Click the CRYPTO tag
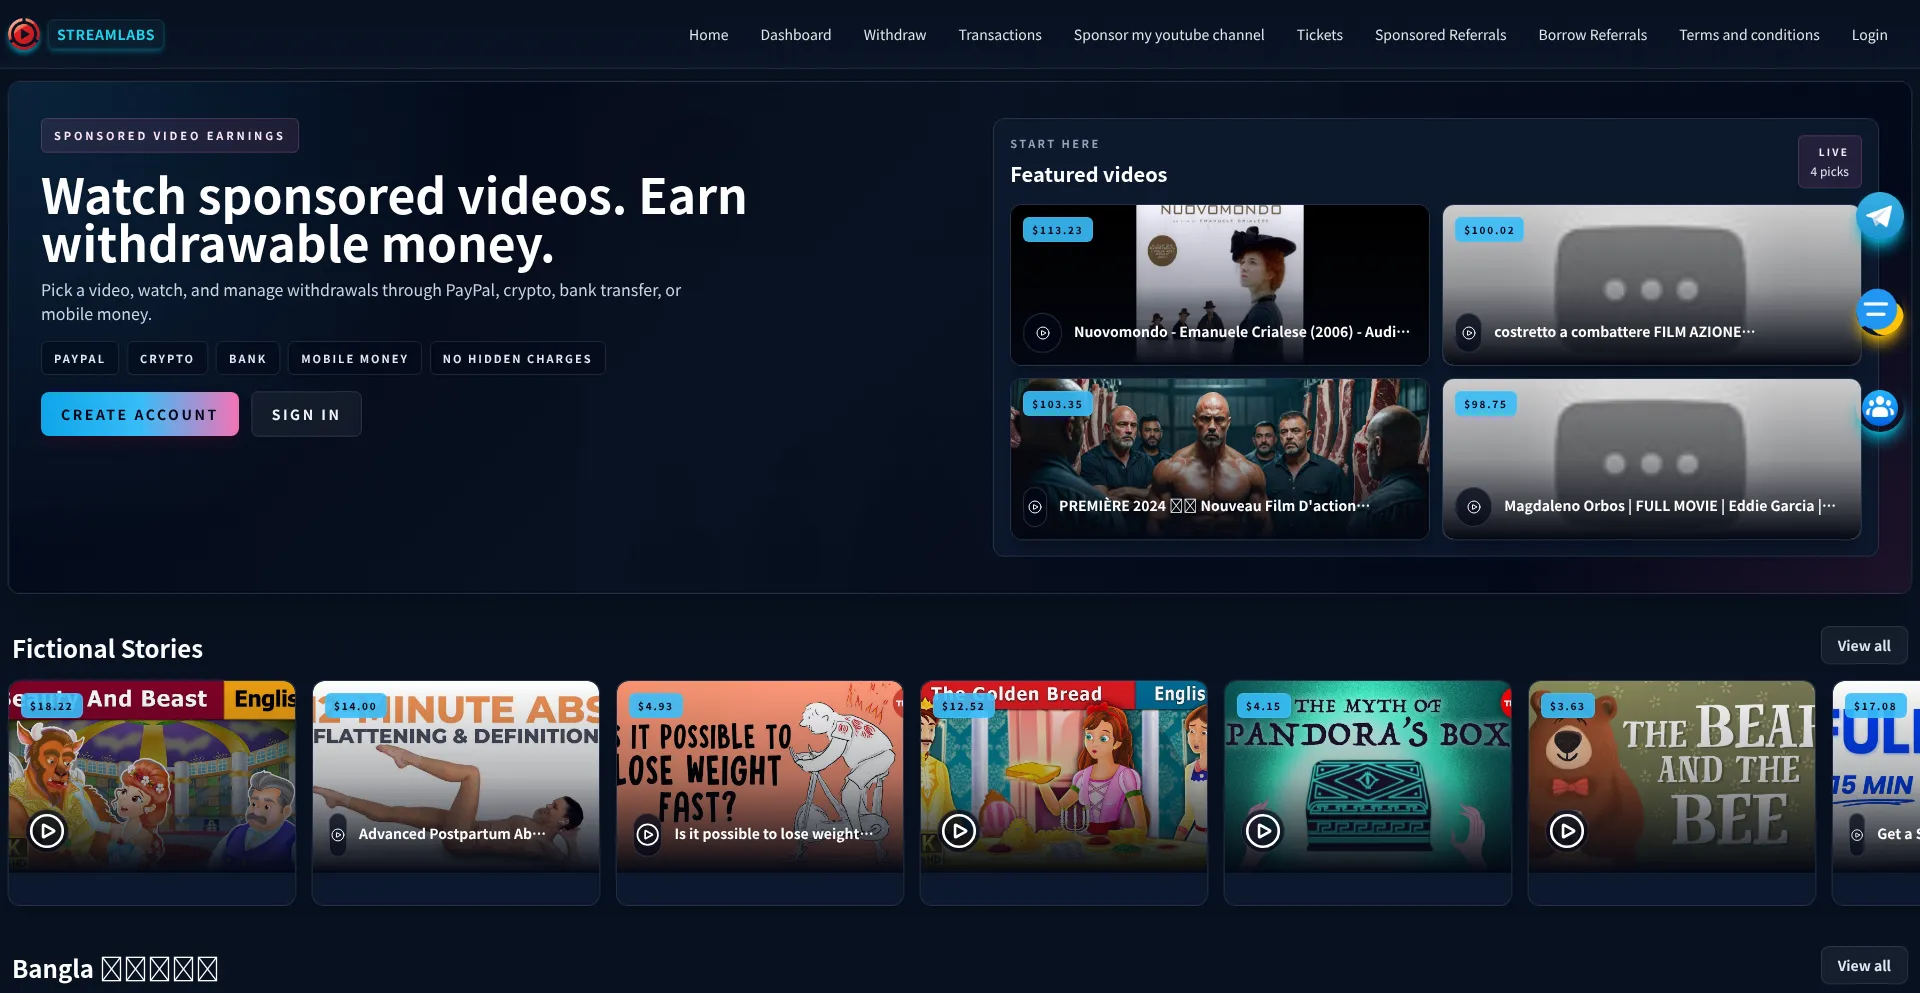Viewport: 1920px width, 993px height. click(167, 358)
